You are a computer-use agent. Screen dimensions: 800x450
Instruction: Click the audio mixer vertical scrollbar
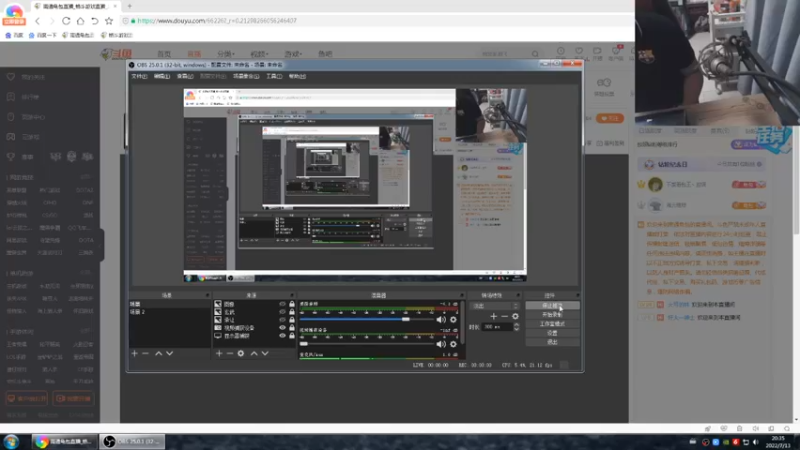(462, 322)
